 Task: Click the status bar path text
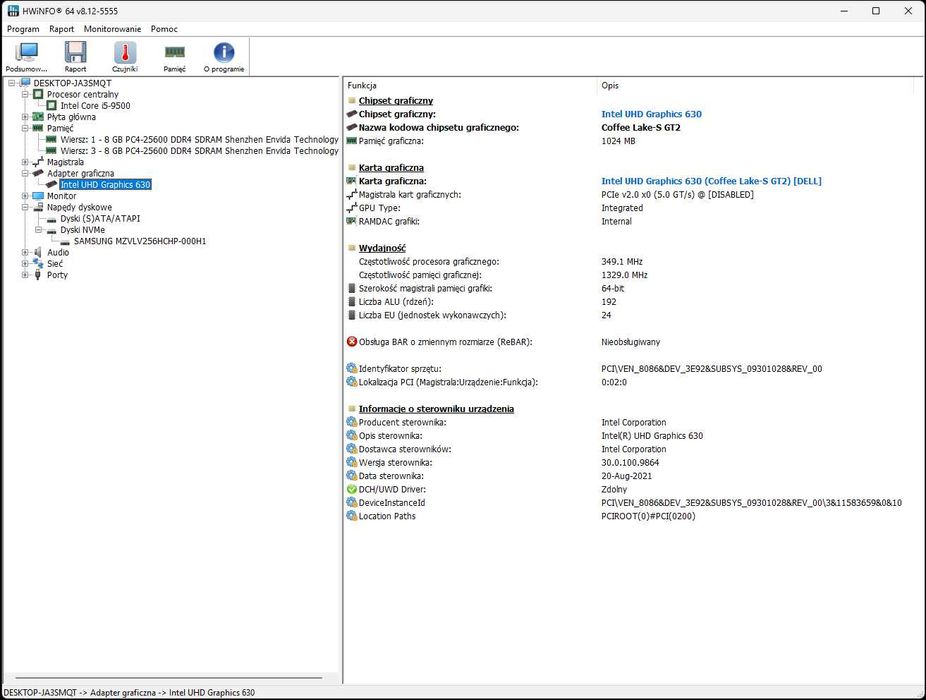(x=129, y=692)
